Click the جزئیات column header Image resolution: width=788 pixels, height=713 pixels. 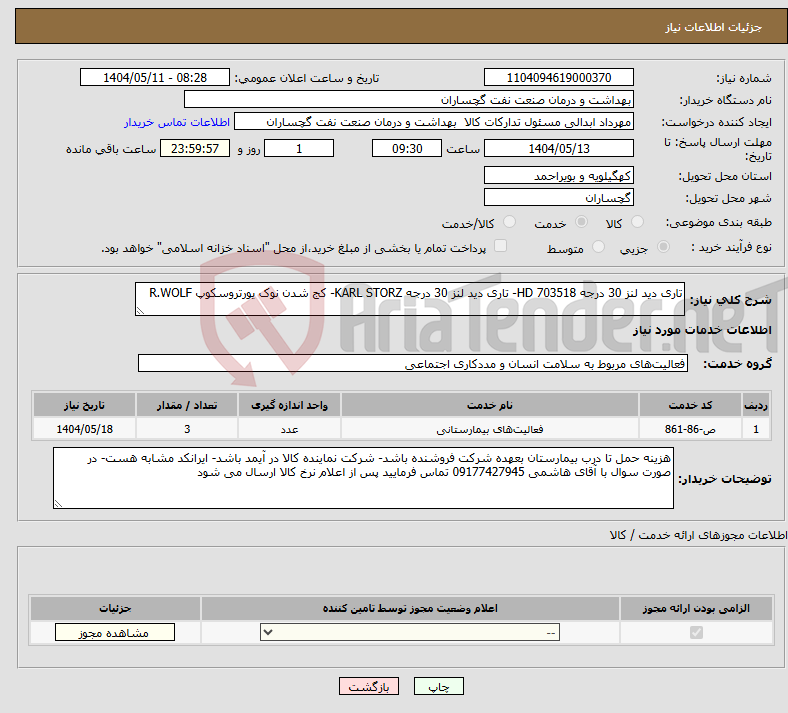point(115,608)
